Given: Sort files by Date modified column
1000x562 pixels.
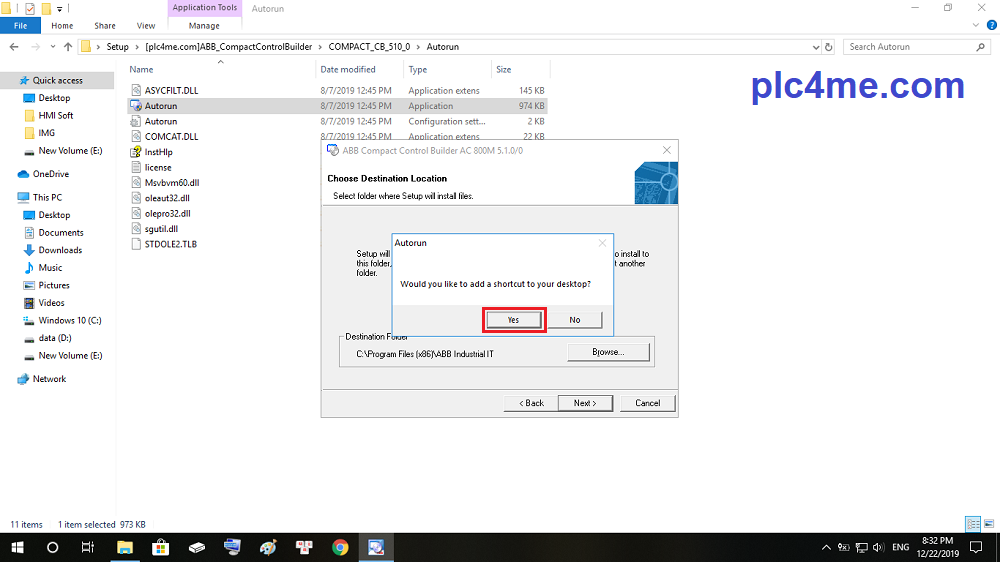Looking at the screenshot, I should point(348,69).
